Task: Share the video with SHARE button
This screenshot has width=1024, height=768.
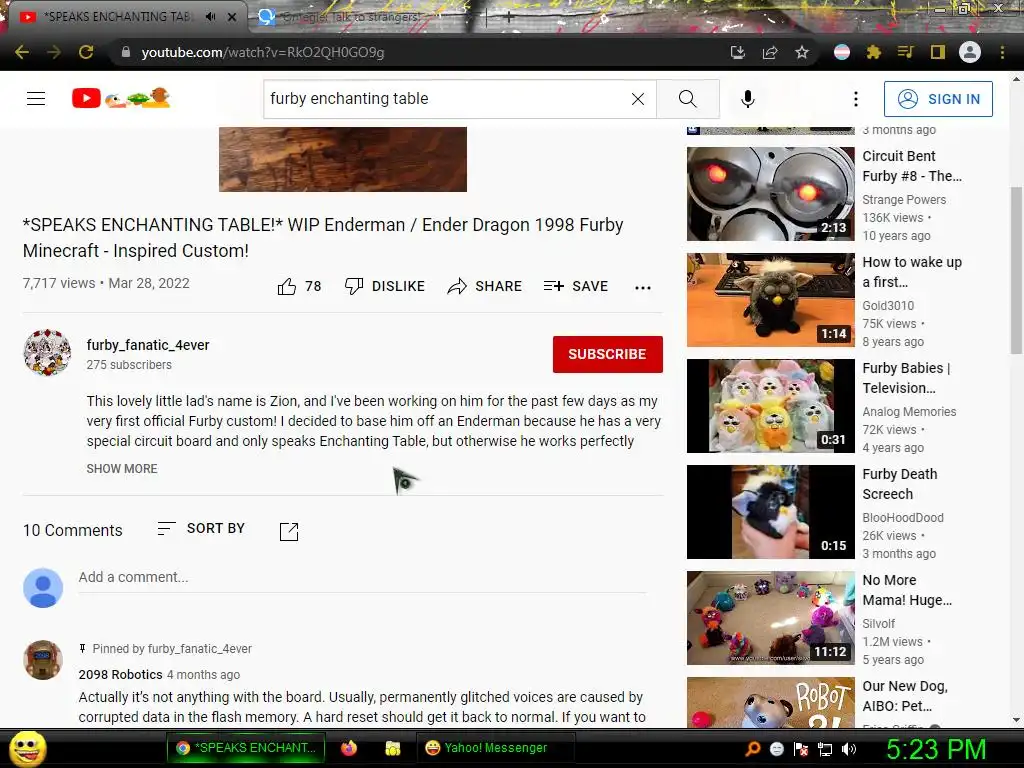Action: coord(485,286)
